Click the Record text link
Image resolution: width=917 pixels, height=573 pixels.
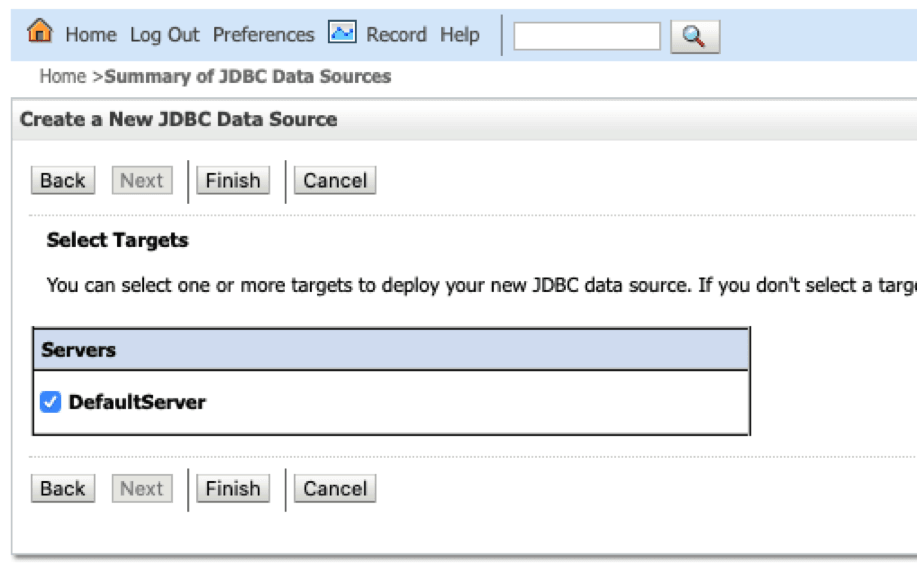click(x=396, y=35)
